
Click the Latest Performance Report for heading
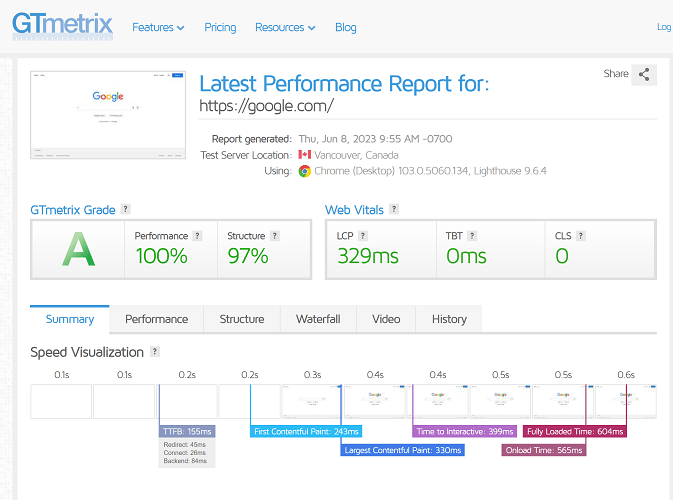[x=344, y=84]
